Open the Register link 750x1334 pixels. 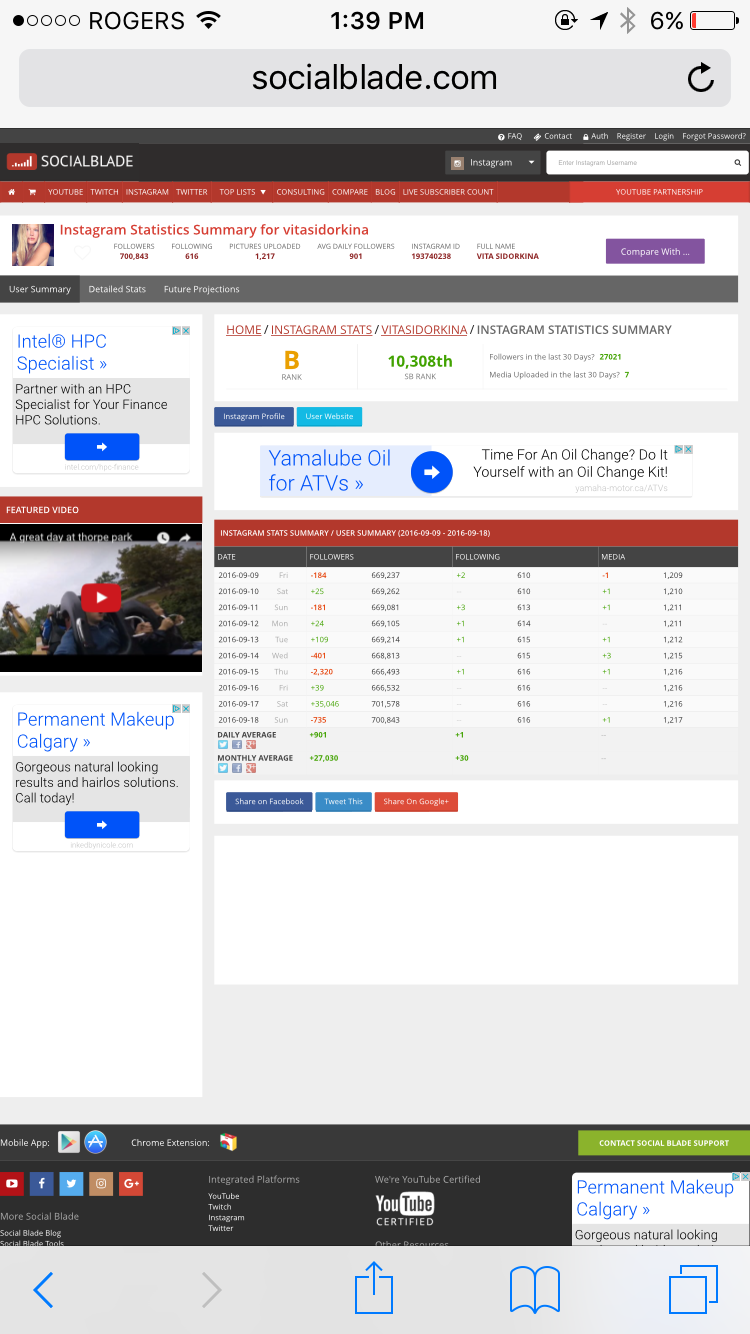[631, 136]
